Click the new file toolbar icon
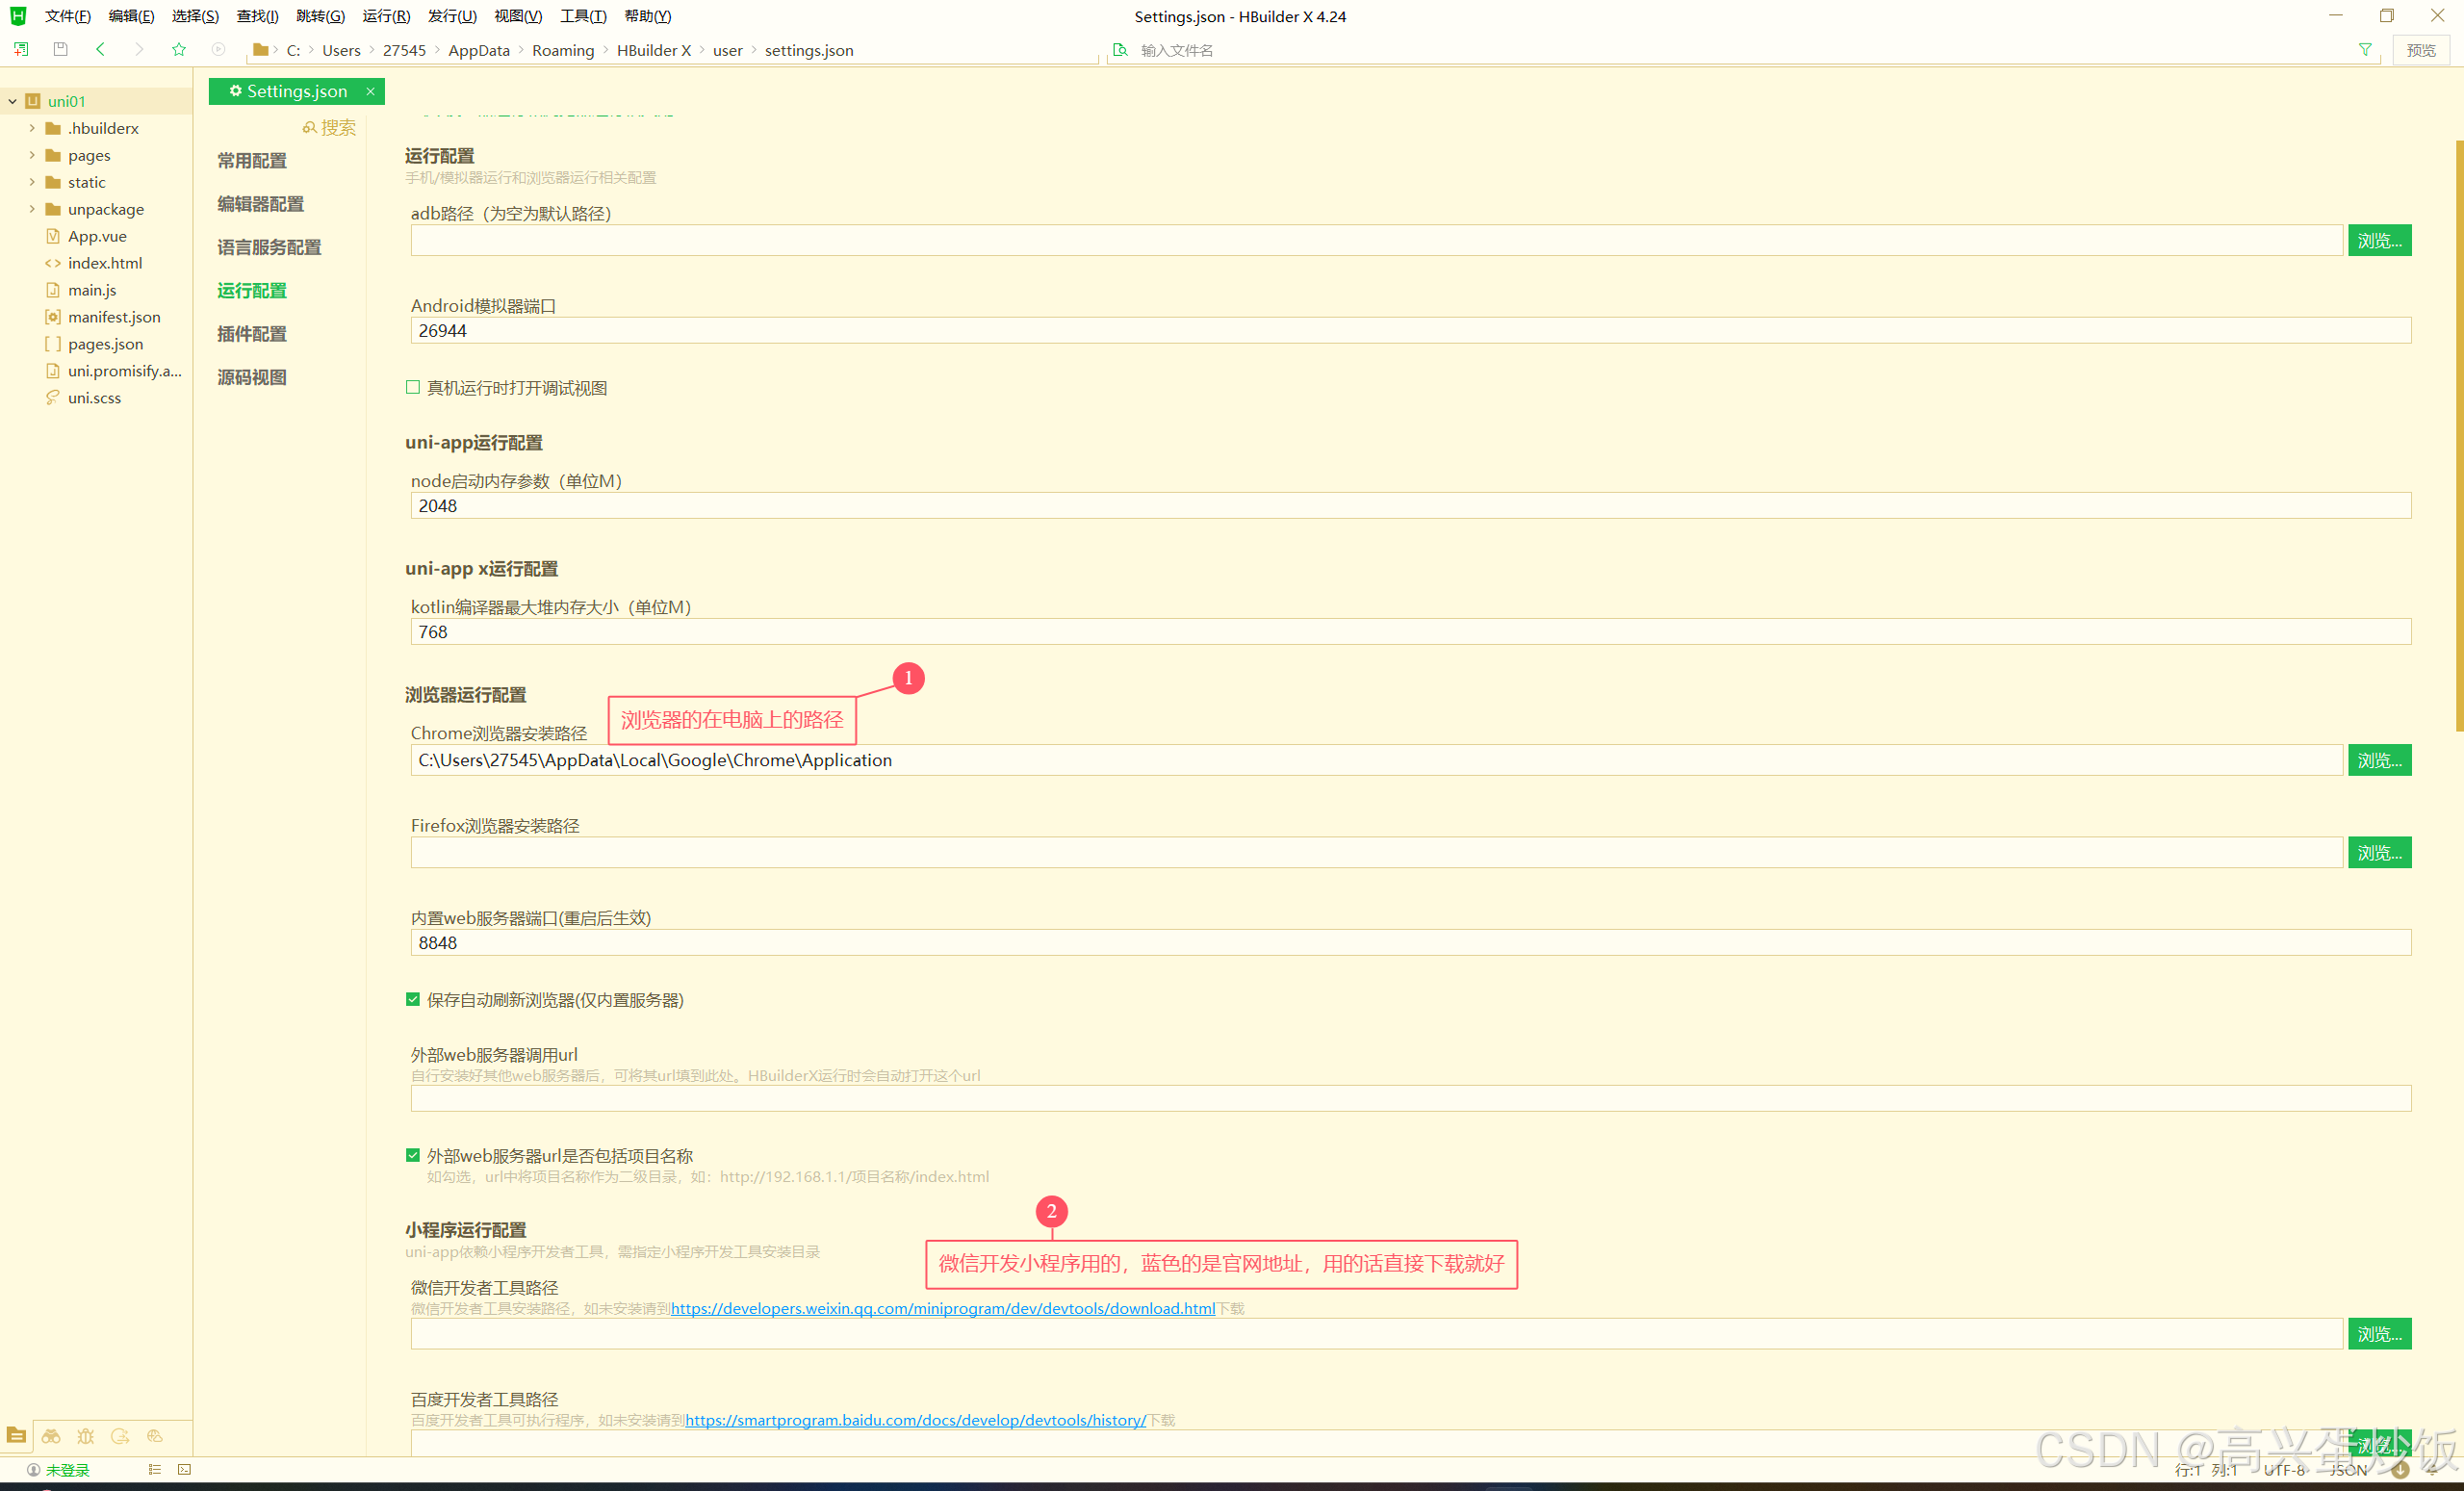The image size is (2464, 1491). [x=21, y=49]
